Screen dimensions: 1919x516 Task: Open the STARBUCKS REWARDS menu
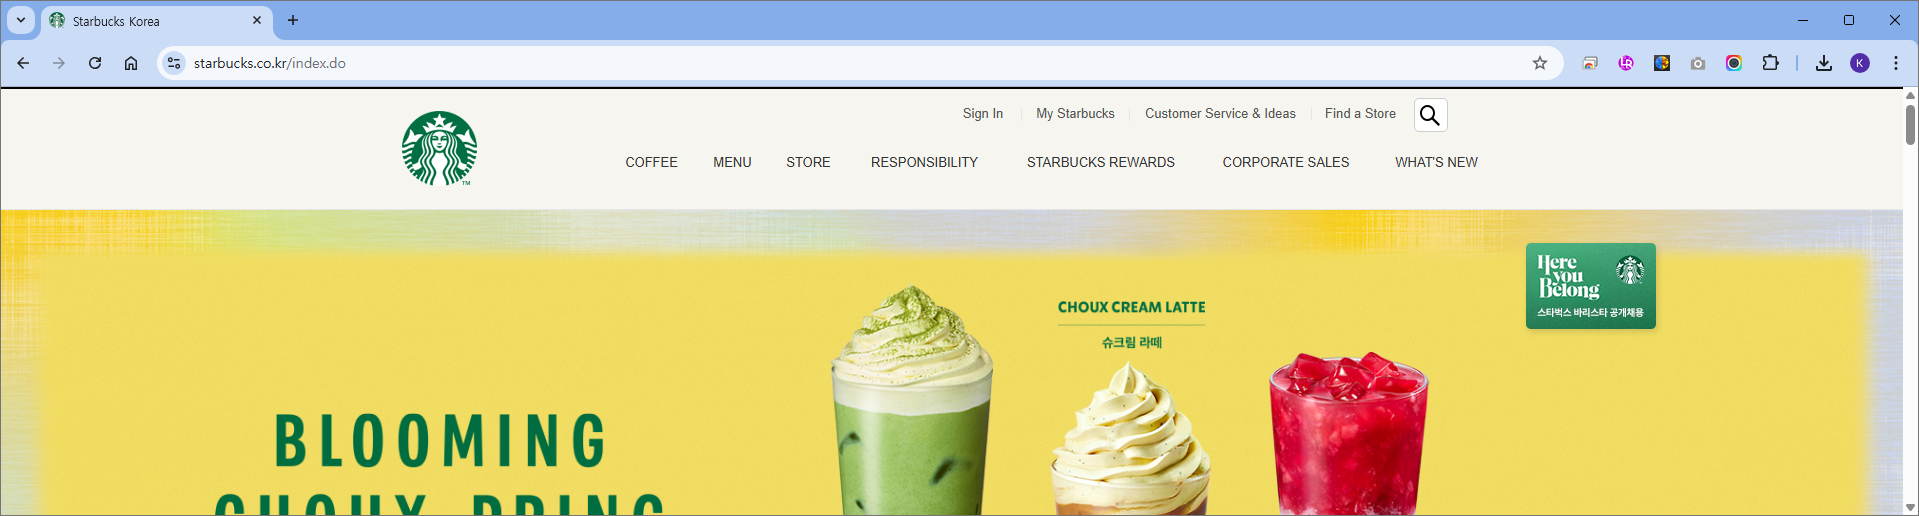pos(1100,162)
